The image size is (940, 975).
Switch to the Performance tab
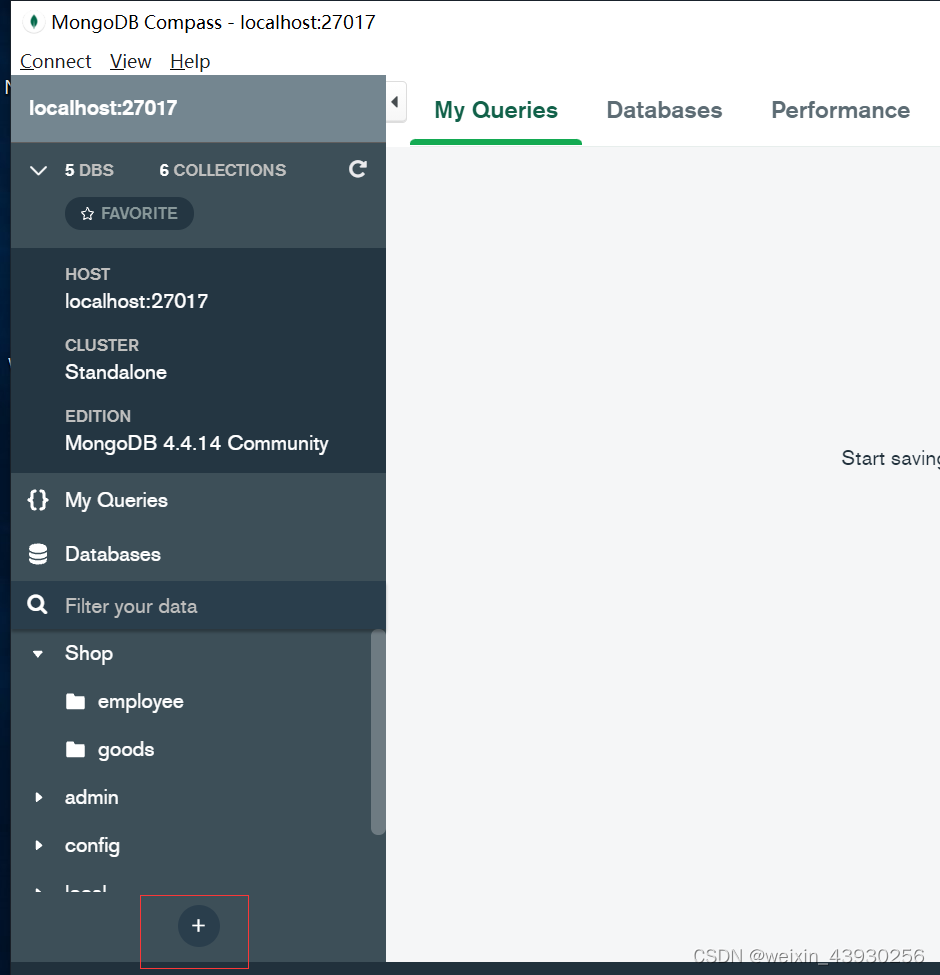841,110
